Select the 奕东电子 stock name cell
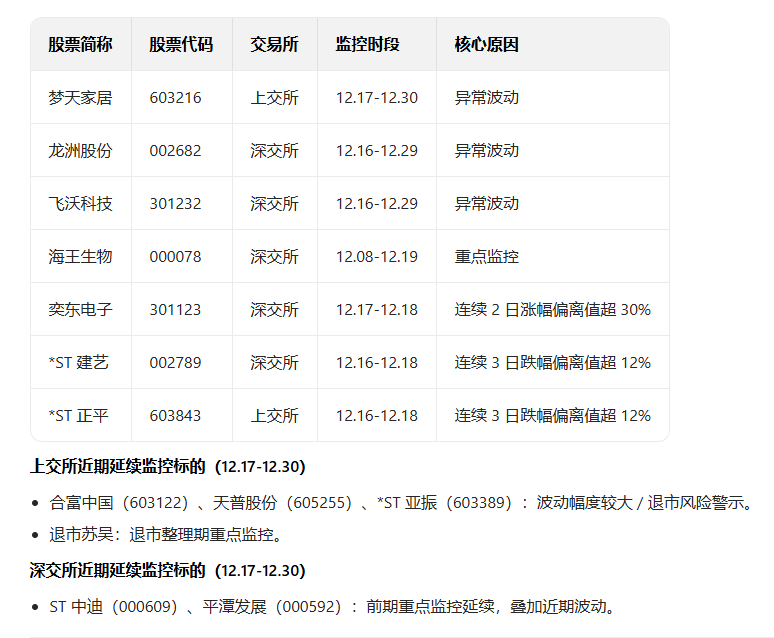This screenshot has width=774, height=638. [80, 310]
